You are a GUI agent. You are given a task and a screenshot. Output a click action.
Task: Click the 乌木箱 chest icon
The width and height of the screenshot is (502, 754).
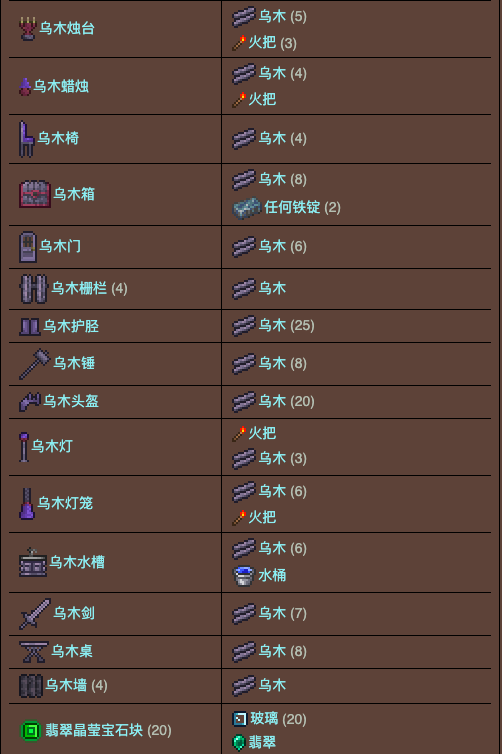(x=35, y=194)
